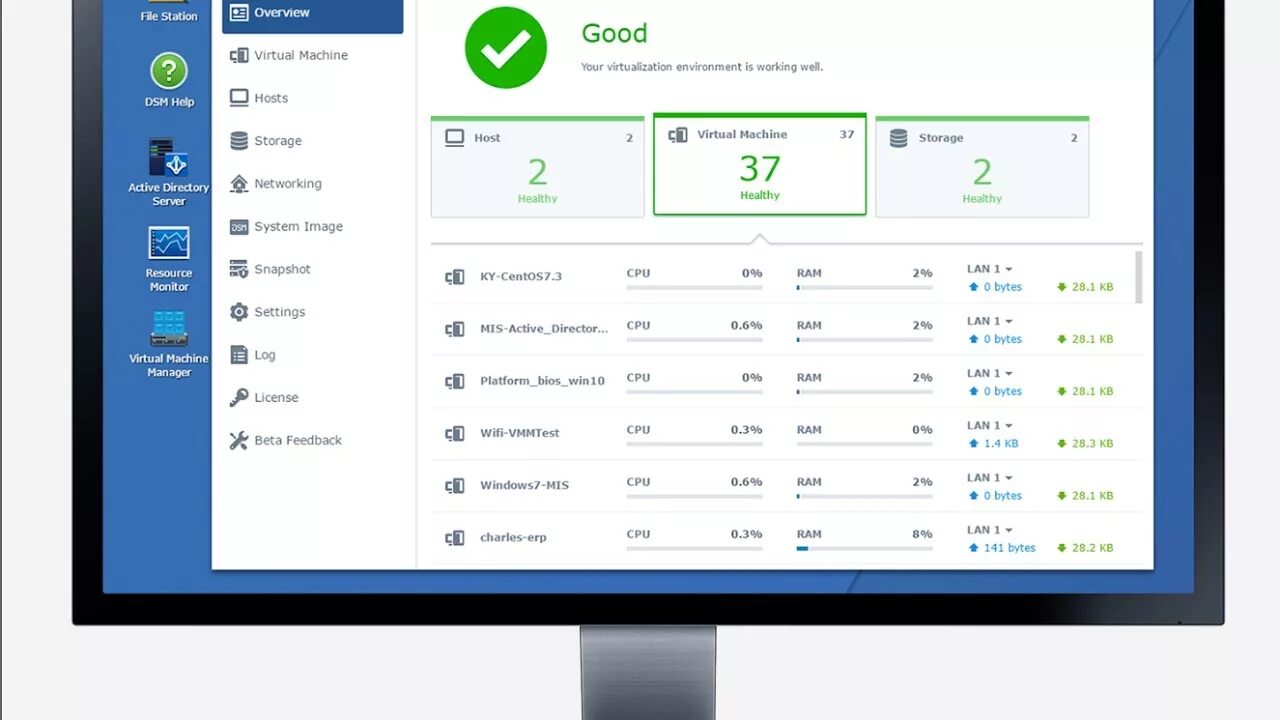The height and width of the screenshot is (720, 1280).
Task: Select the Host summary card
Action: [x=538, y=167]
